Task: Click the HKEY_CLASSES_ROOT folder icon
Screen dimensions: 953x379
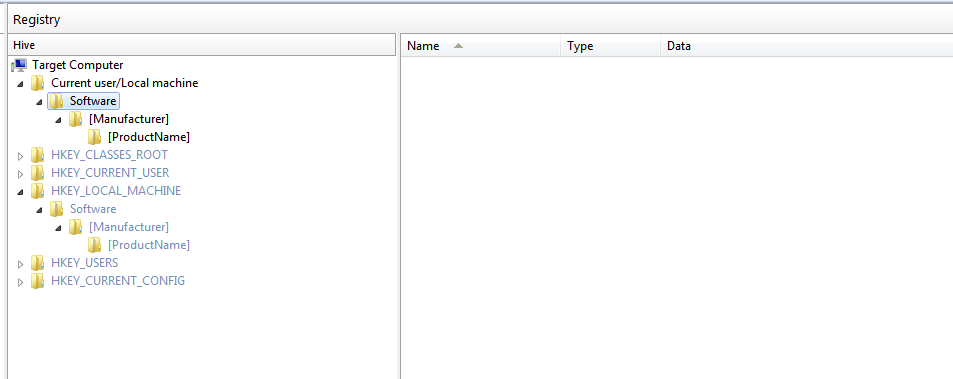Action: pos(38,155)
